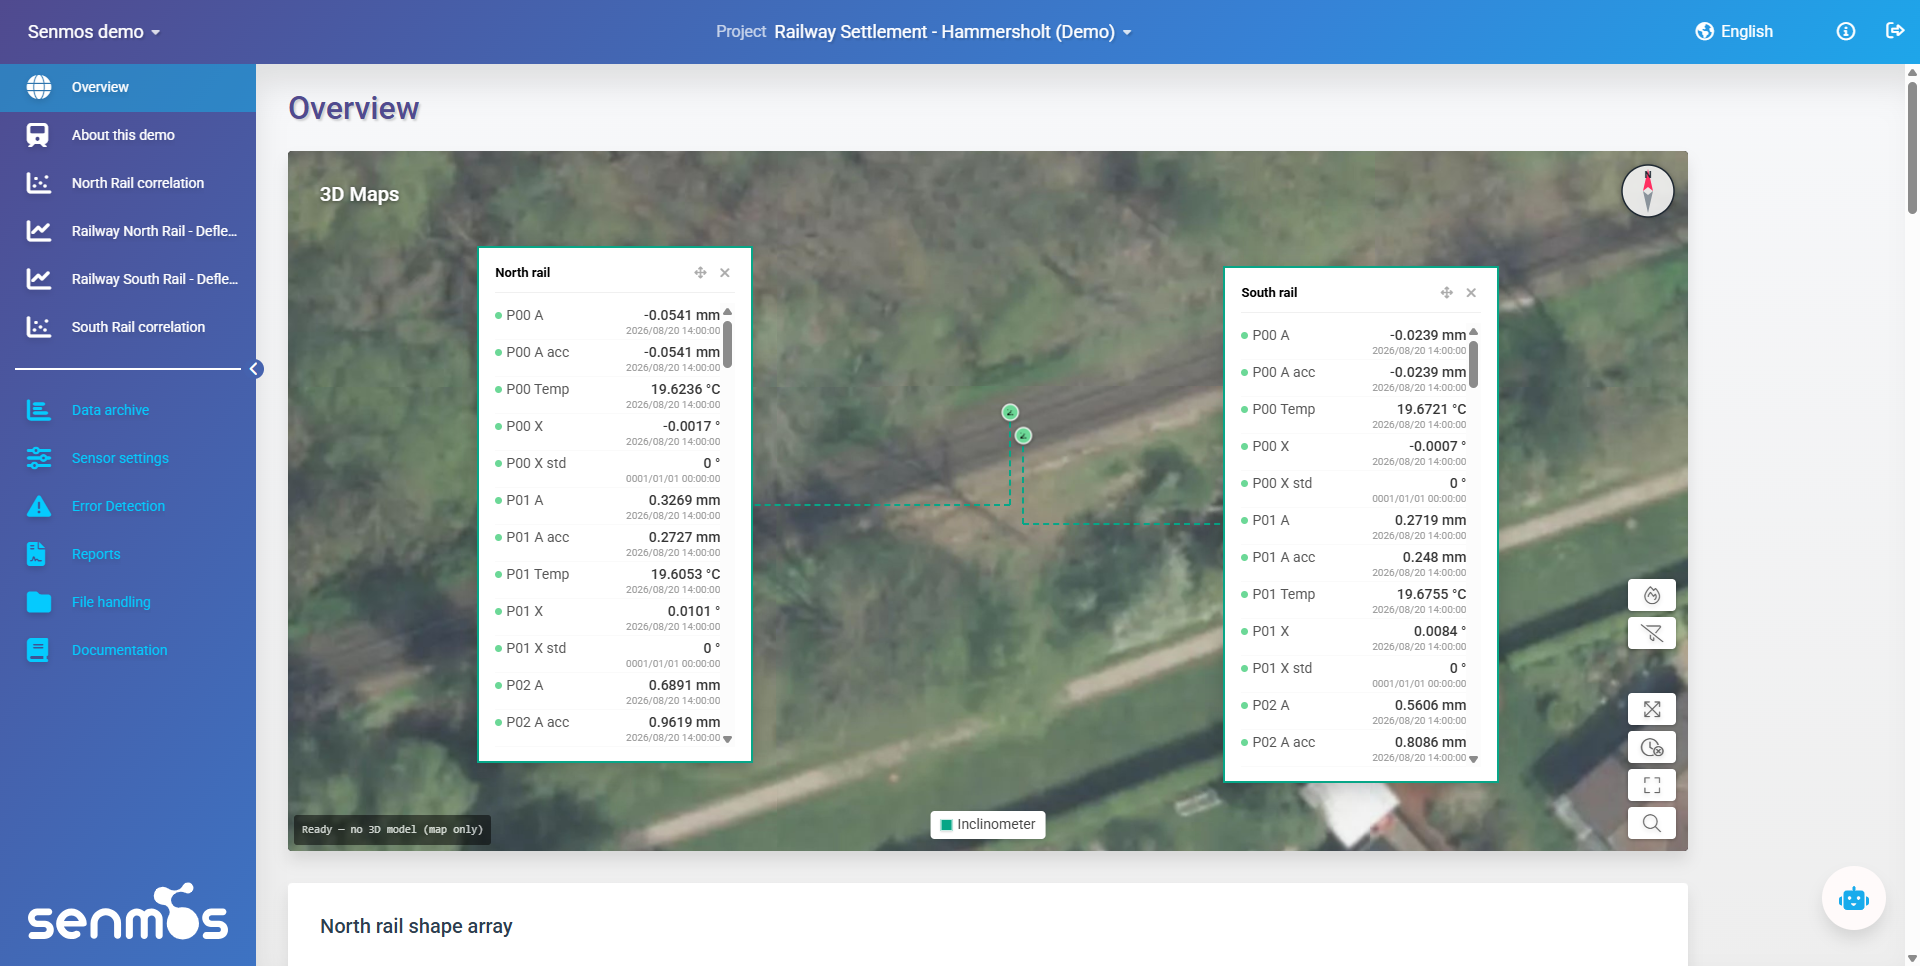Click the globe icon beside Overview
Viewport: 1920px width, 966px height.
click(39, 87)
